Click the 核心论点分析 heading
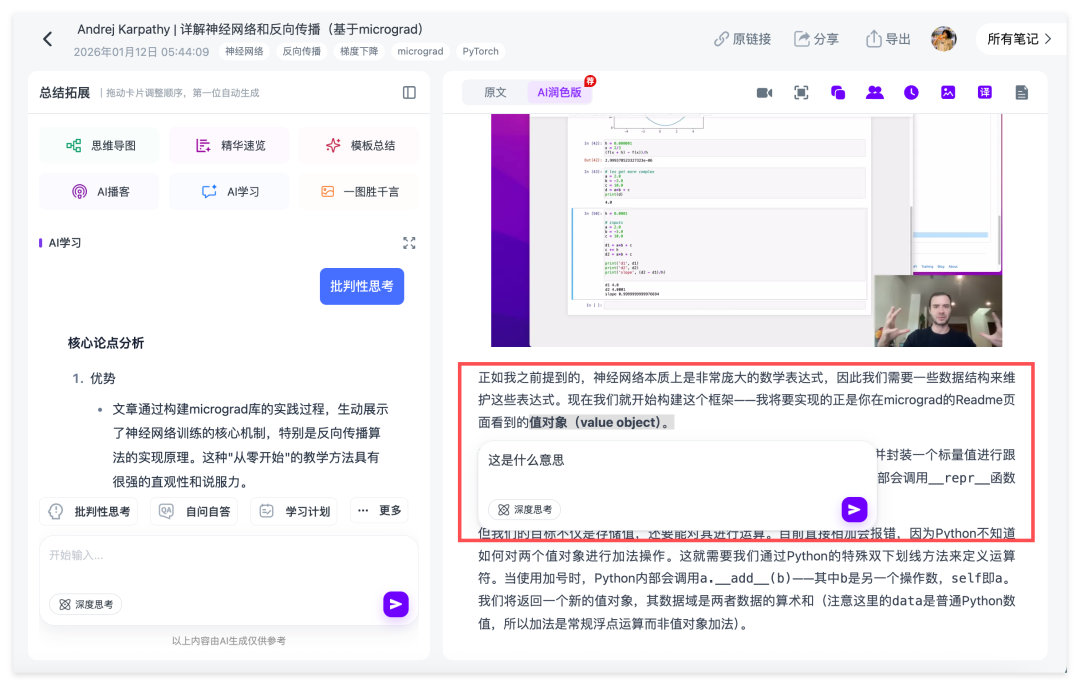 (x=106, y=343)
